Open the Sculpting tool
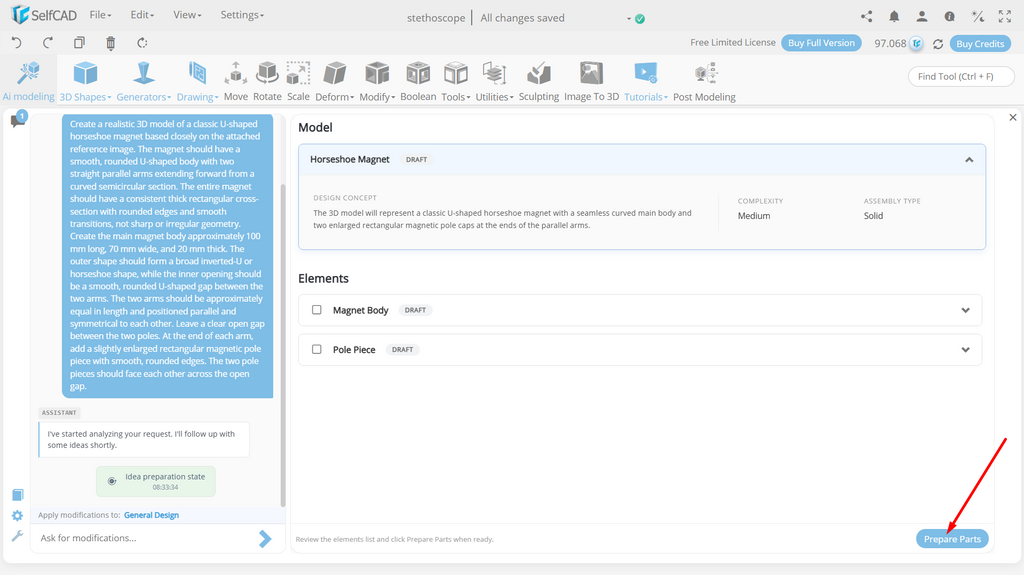The height and width of the screenshot is (575, 1024). tap(539, 82)
